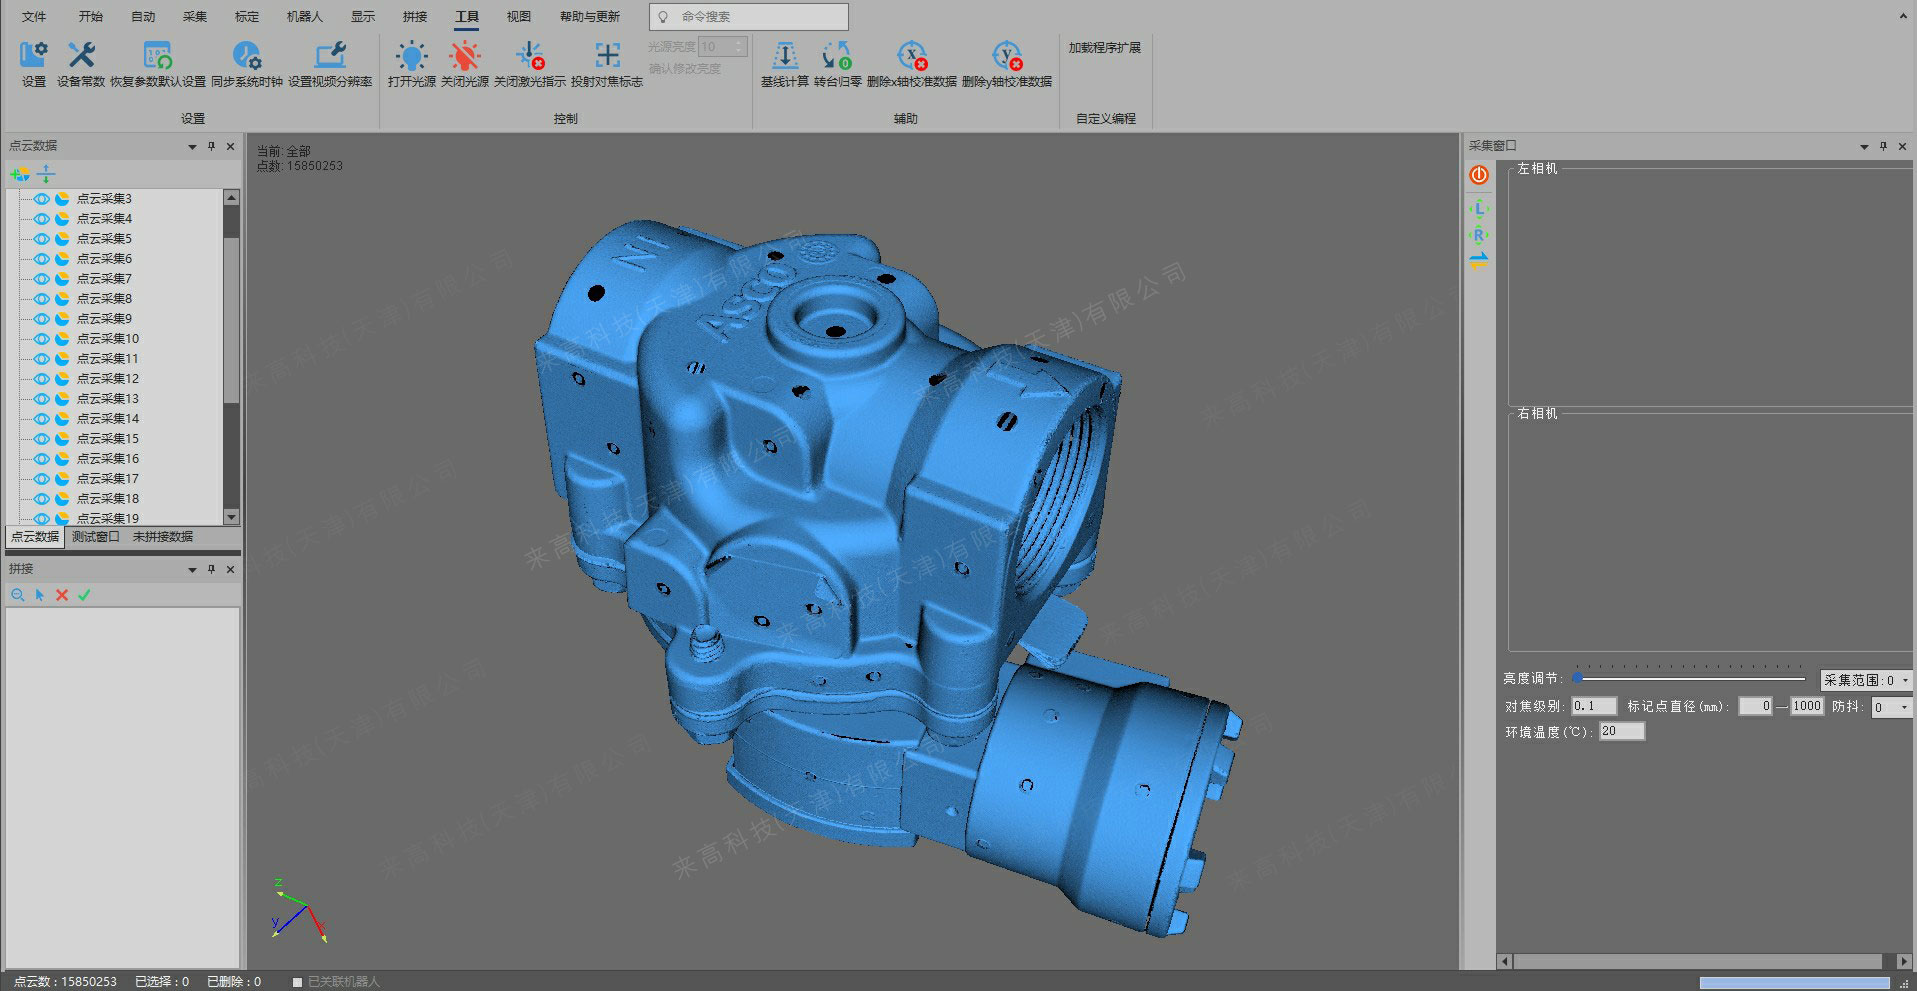Click the 设备常数 wrench icon
The width and height of the screenshot is (1917, 991).
tap(81, 56)
